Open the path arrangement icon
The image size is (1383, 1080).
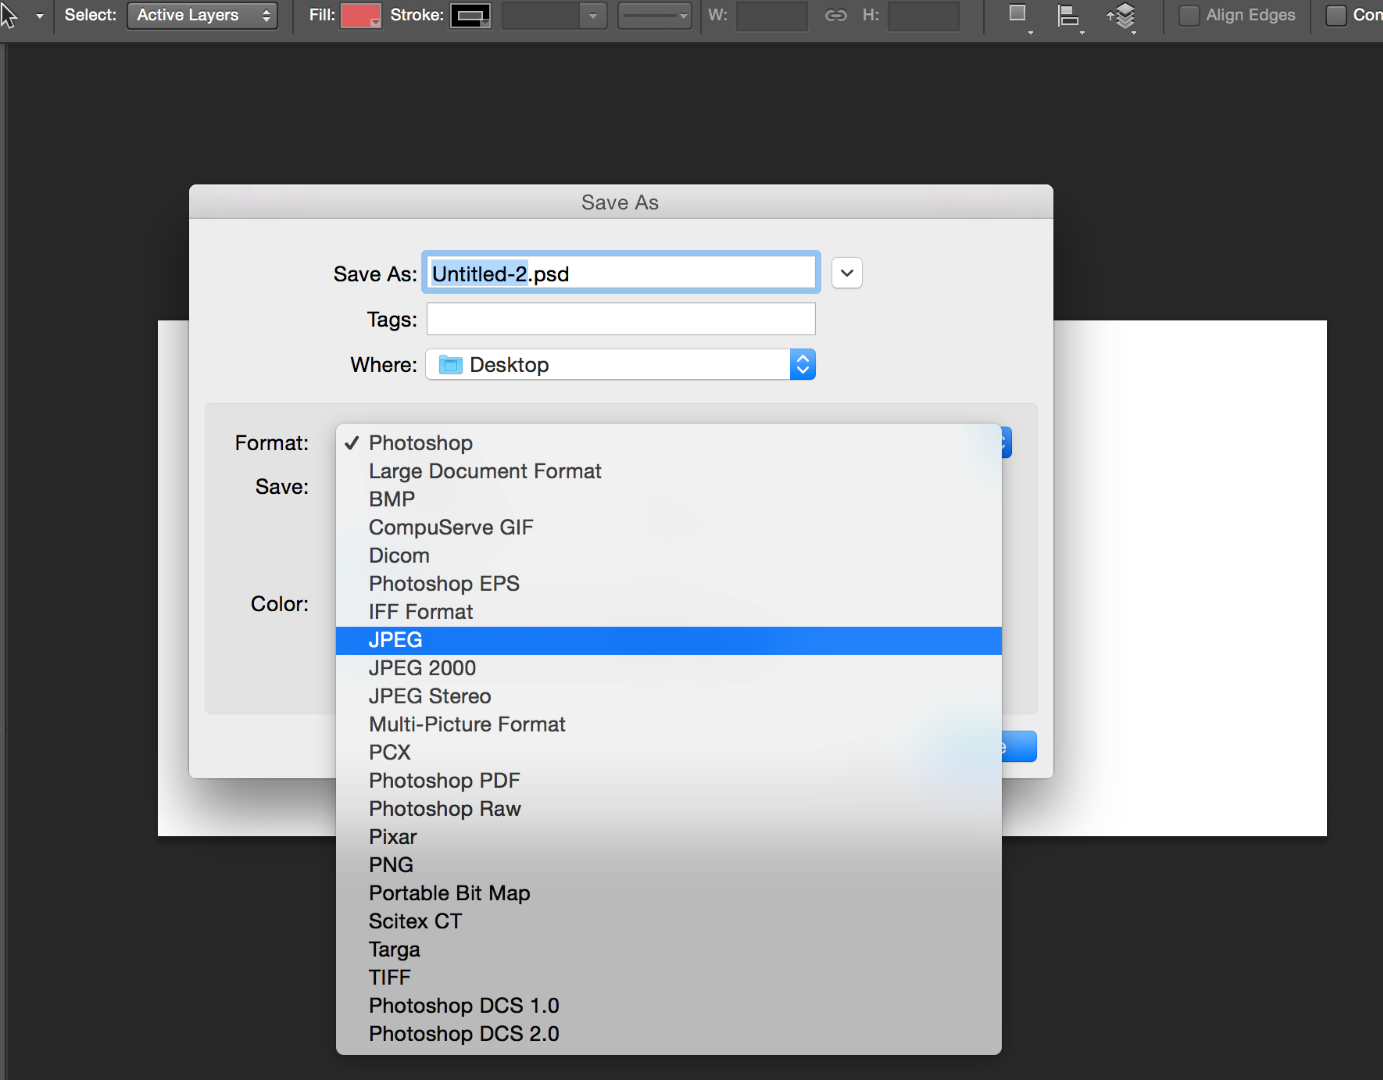pos(1122,16)
